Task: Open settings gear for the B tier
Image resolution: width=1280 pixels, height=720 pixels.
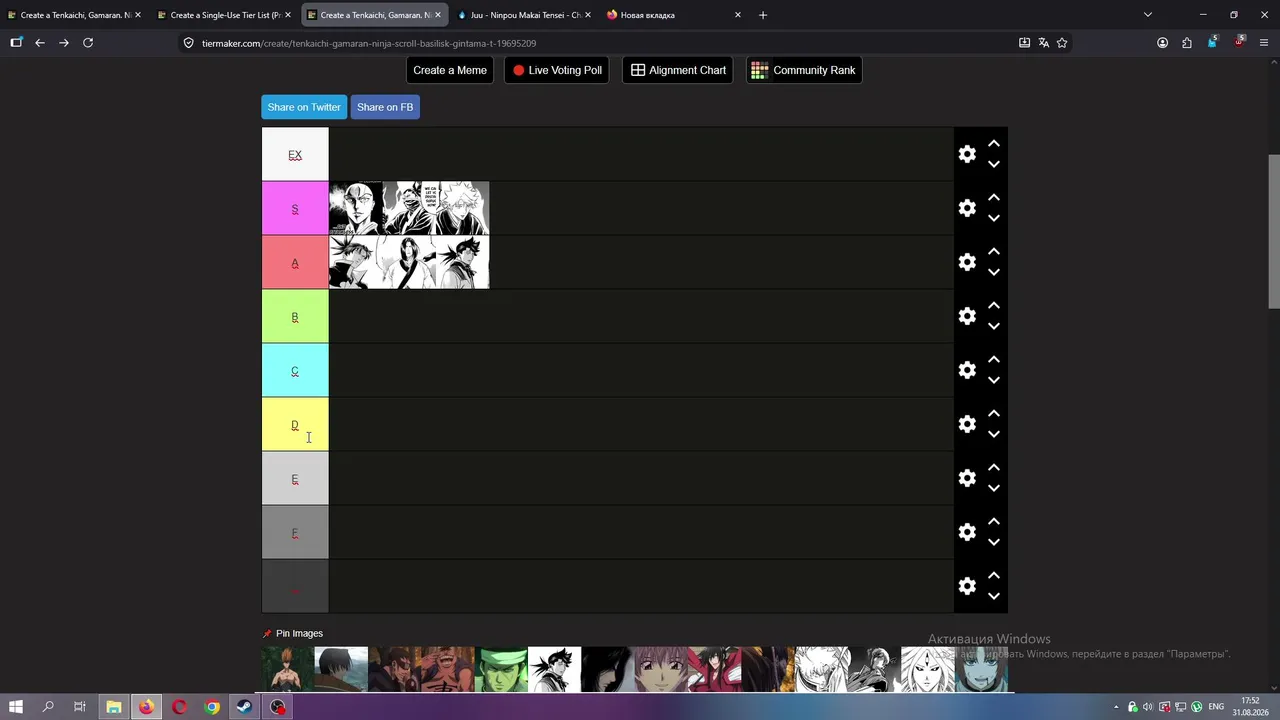Action: [967, 316]
